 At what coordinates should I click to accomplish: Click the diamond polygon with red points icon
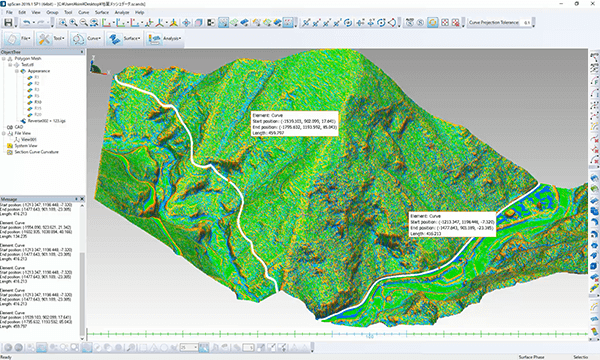[392, 23]
